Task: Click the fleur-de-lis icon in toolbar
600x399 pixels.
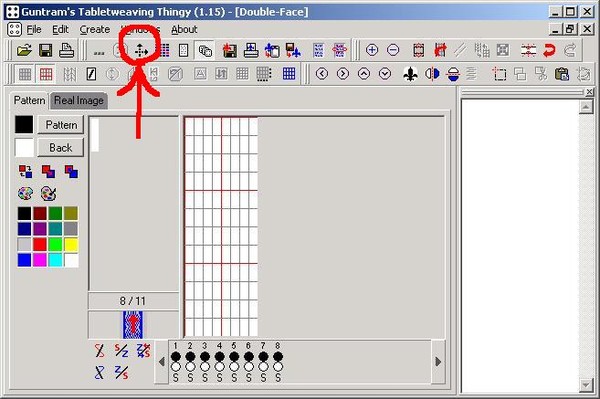Action: pos(410,74)
